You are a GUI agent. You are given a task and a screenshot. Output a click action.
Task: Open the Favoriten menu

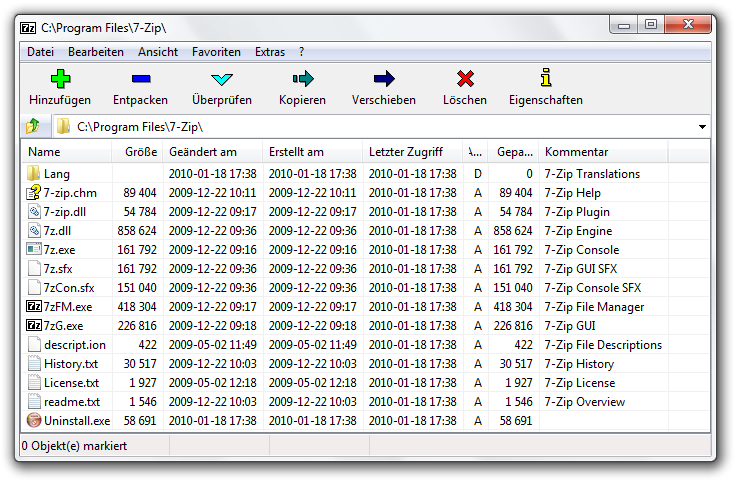click(x=216, y=52)
